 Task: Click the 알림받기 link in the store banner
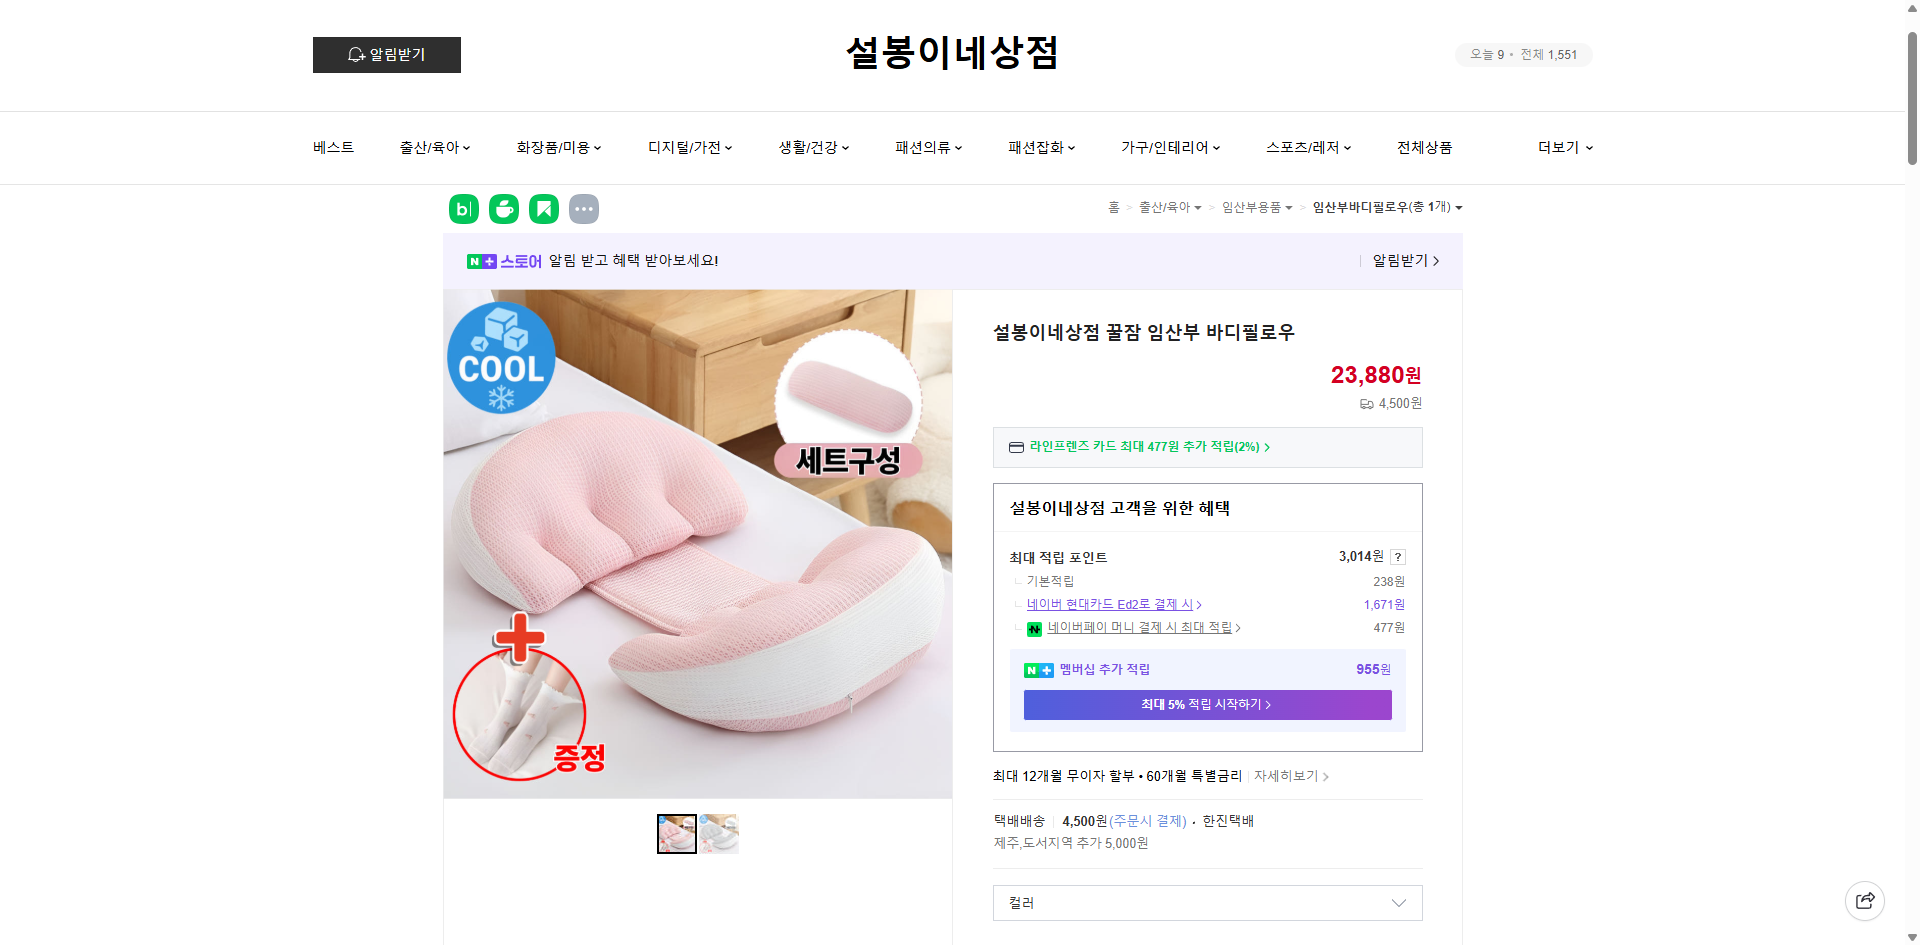(x=1400, y=261)
